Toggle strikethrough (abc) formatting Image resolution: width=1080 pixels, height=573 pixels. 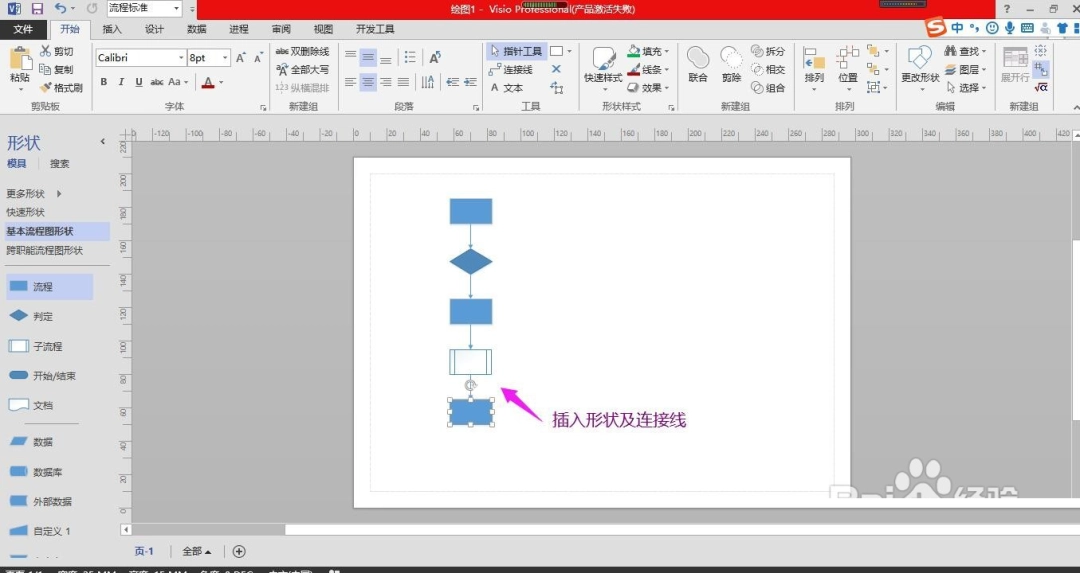[x=156, y=82]
